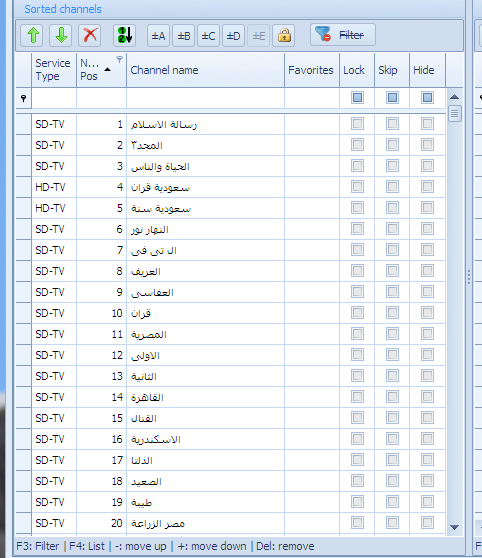Click the Filter button with funnel
The width and height of the screenshot is (482, 558).
pos(343,35)
